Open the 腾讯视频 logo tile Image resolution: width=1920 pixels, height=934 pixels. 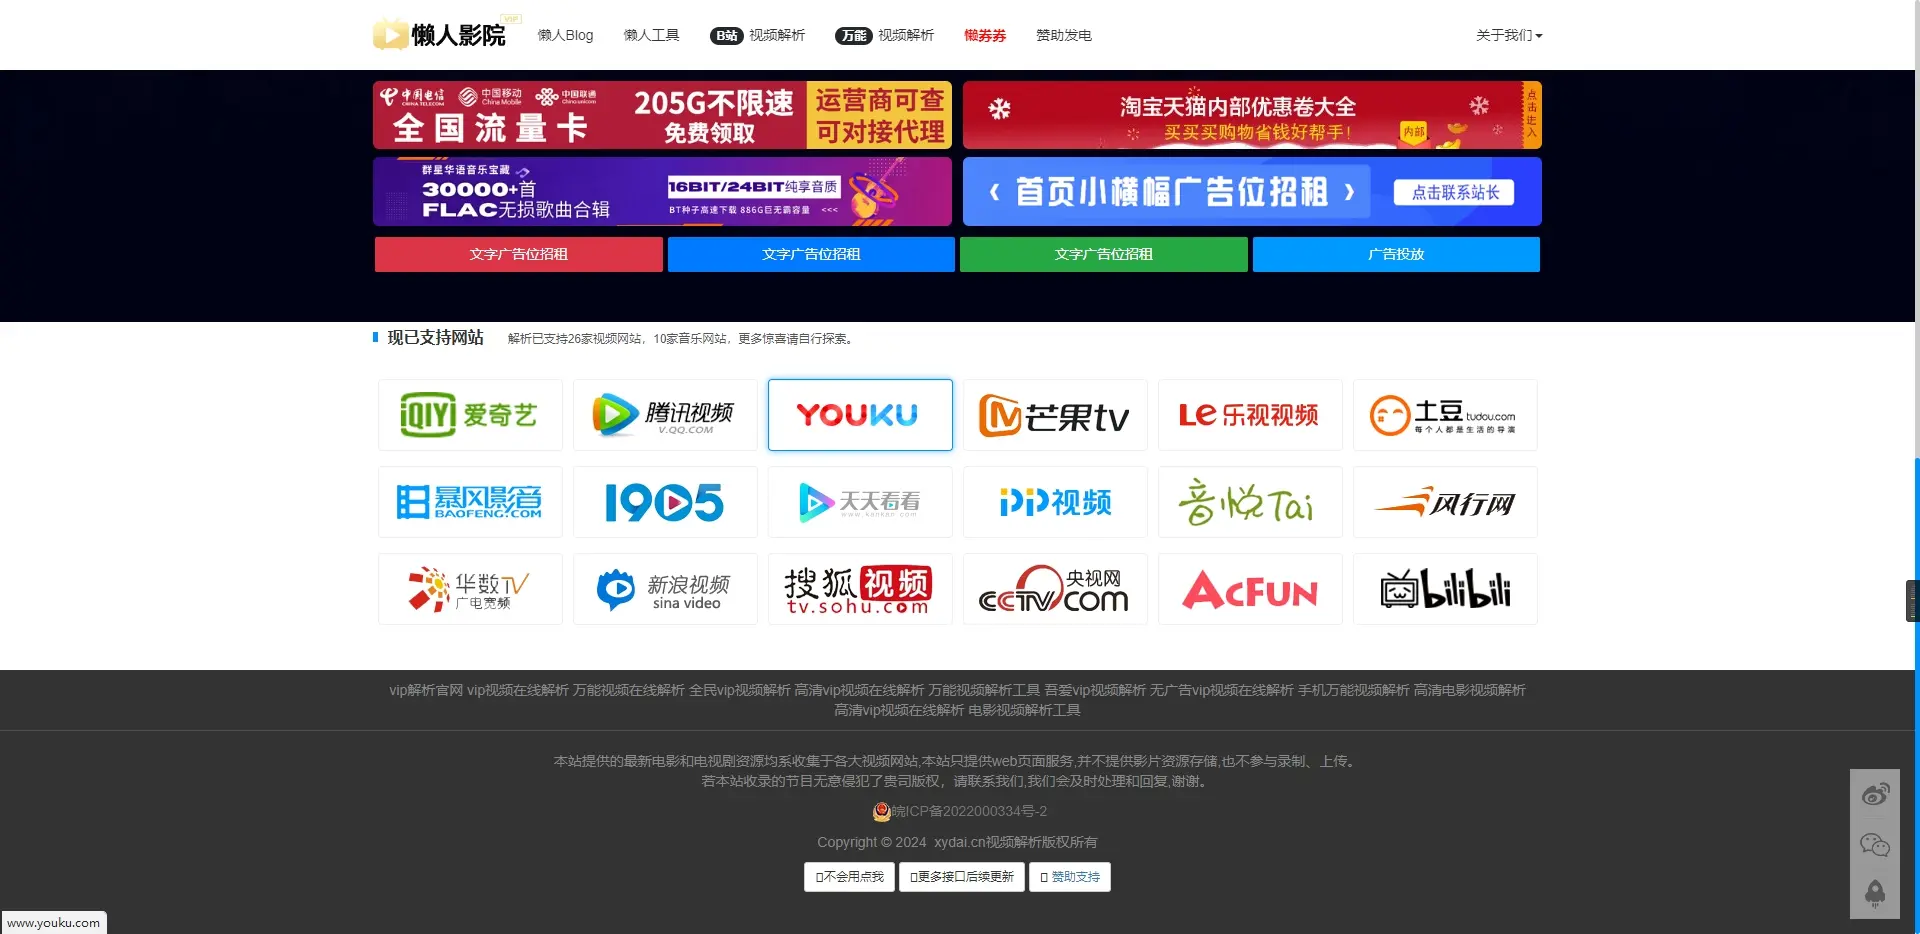[665, 415]
